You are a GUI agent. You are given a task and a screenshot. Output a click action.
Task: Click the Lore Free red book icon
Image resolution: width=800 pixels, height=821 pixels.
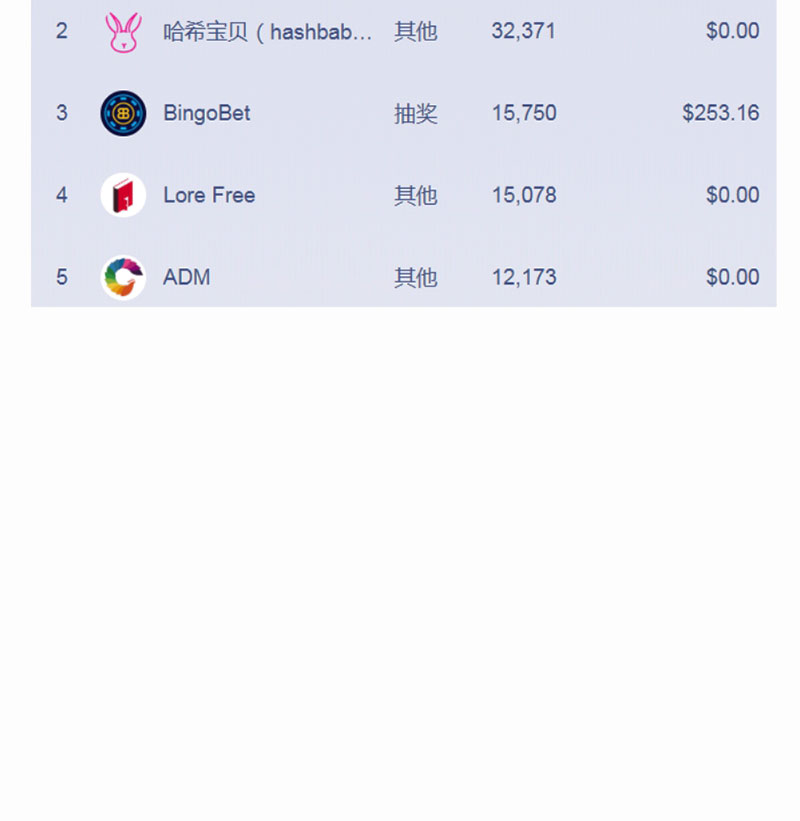(x=123, y=195)
